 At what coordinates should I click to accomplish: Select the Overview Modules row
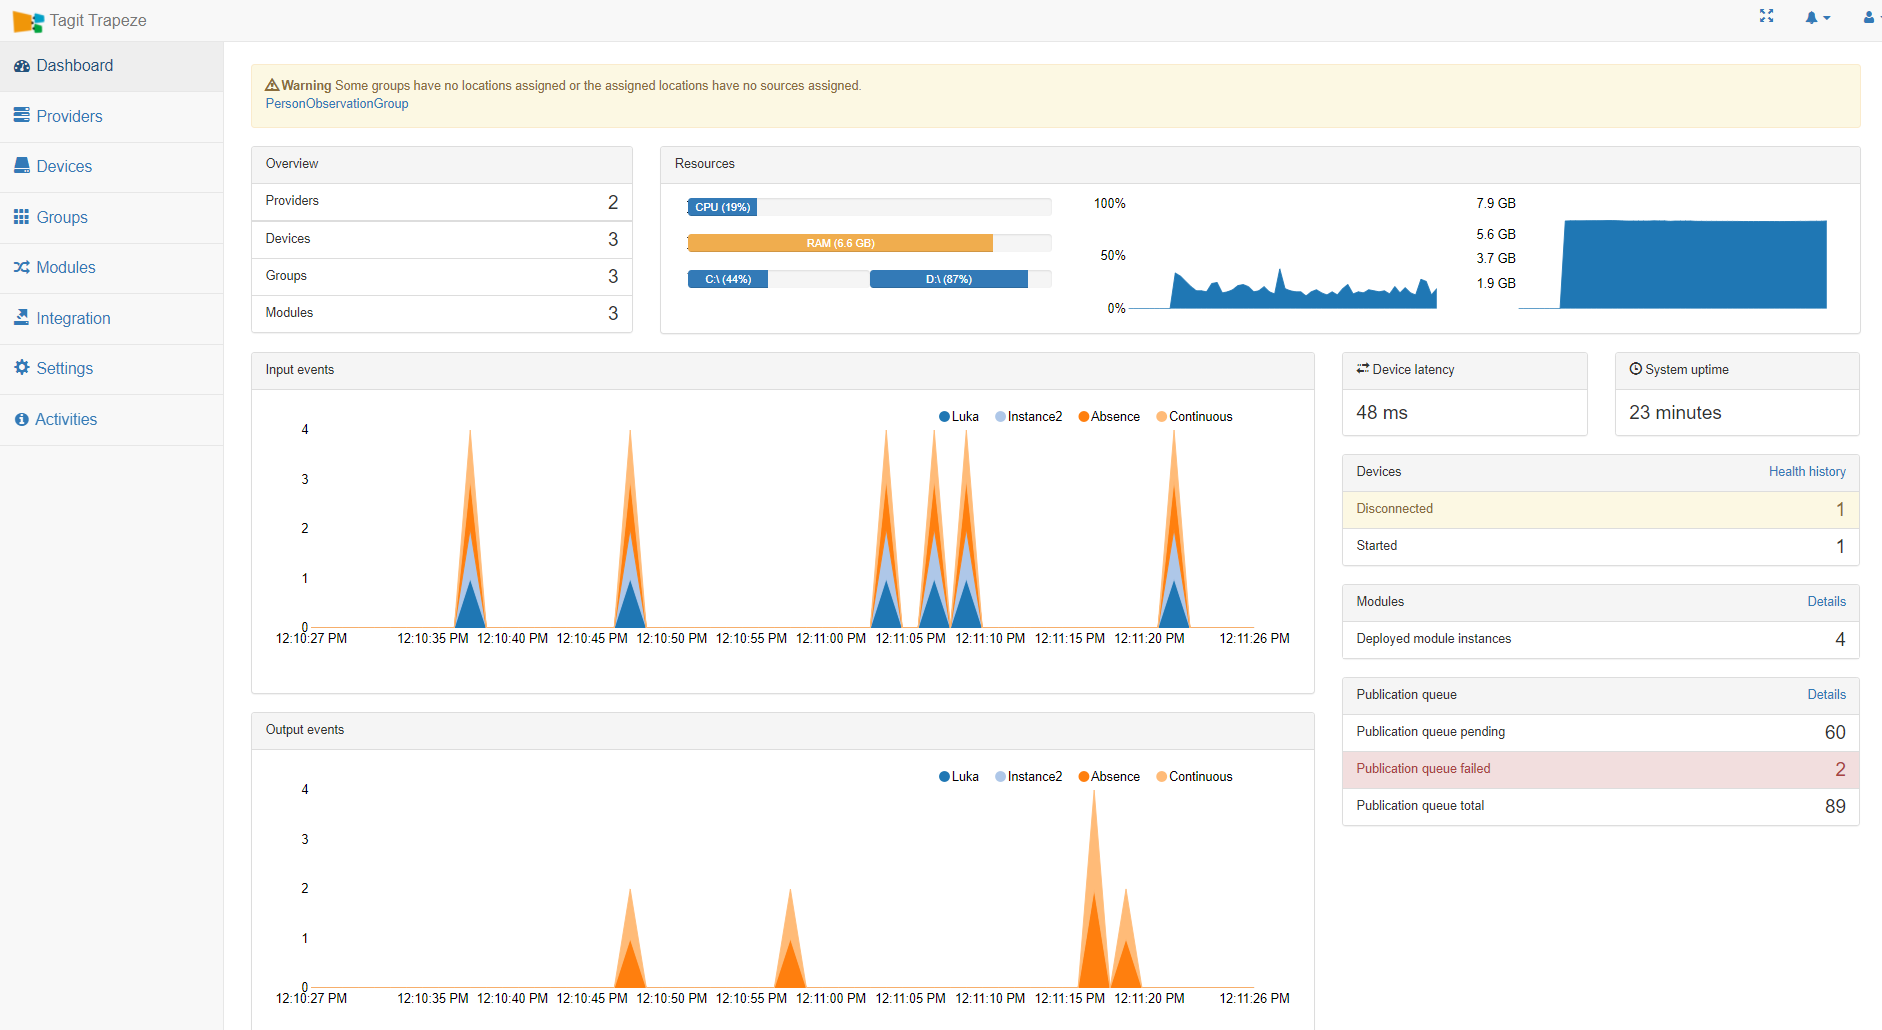(x=442, y=314)
